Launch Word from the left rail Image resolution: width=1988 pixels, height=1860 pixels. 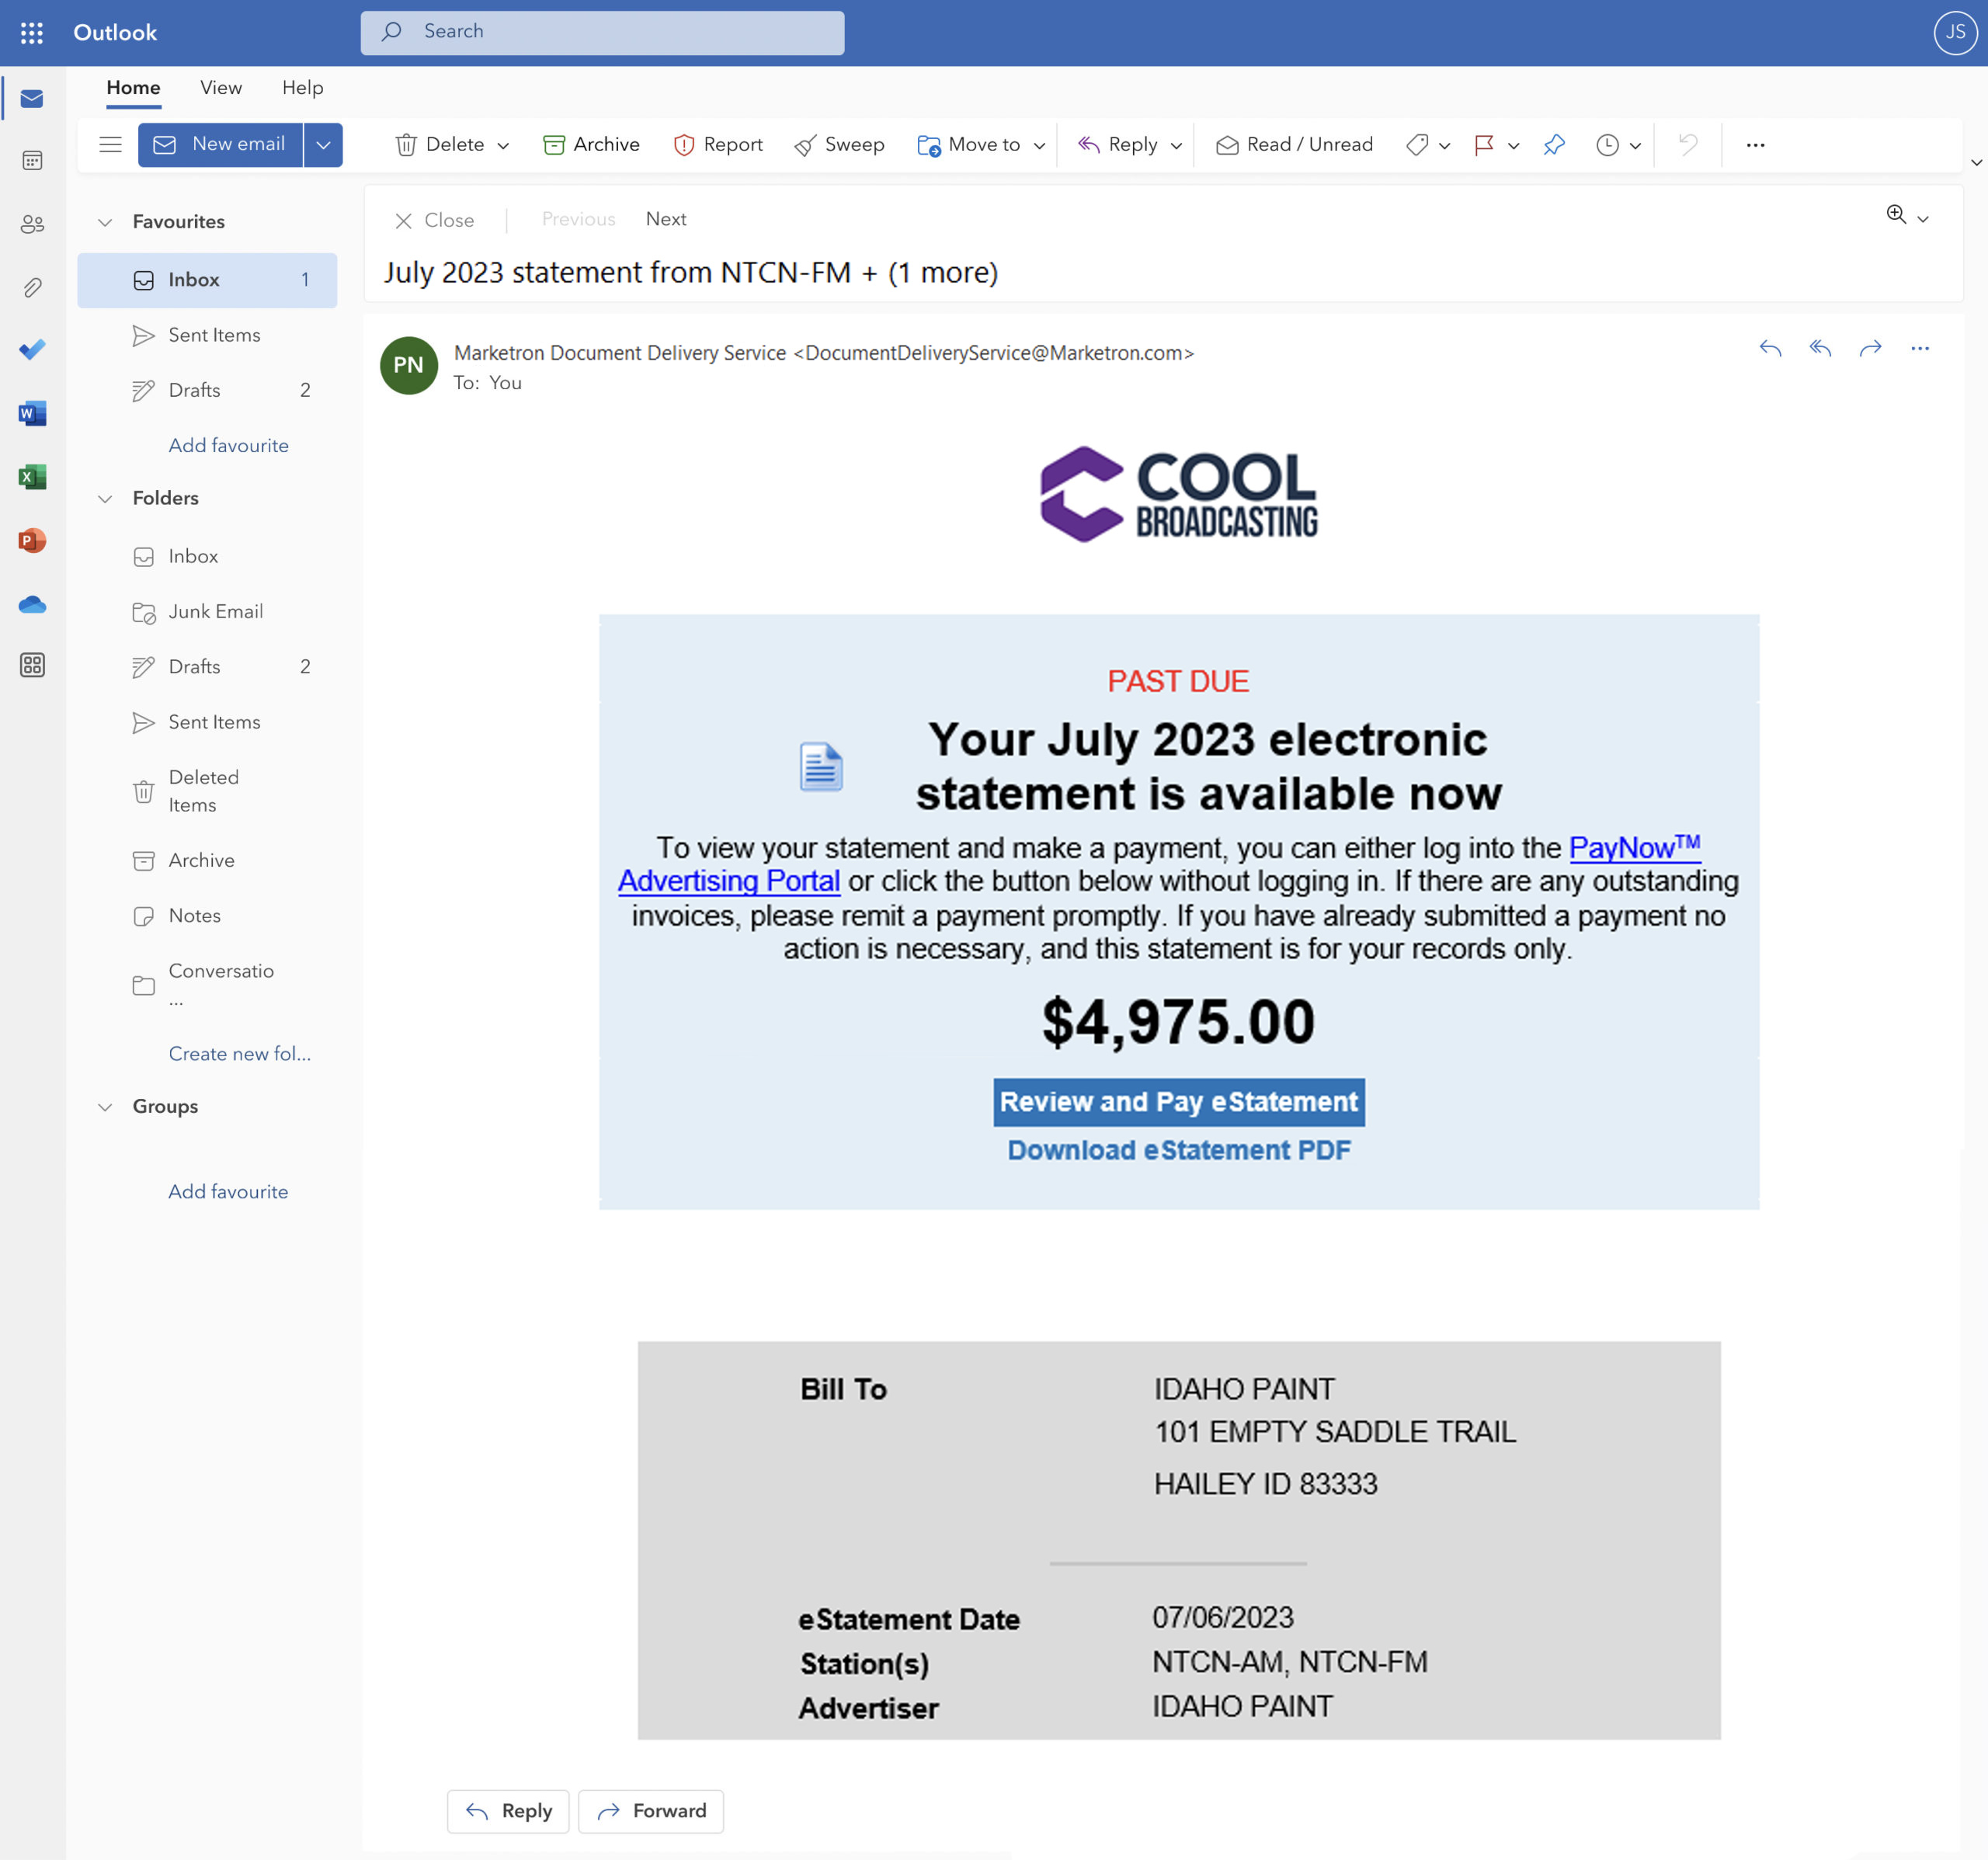point(32,413)
